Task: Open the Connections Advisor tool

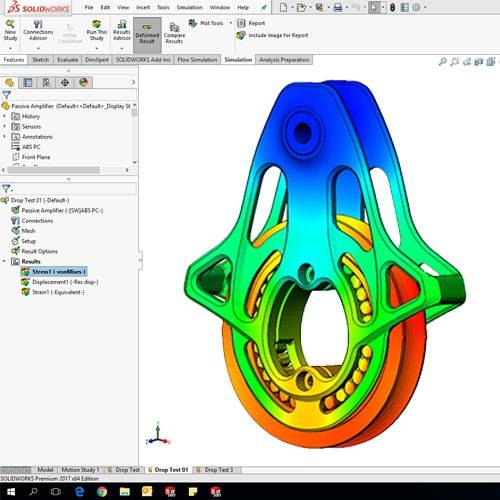Action: [x=38, y=31]
